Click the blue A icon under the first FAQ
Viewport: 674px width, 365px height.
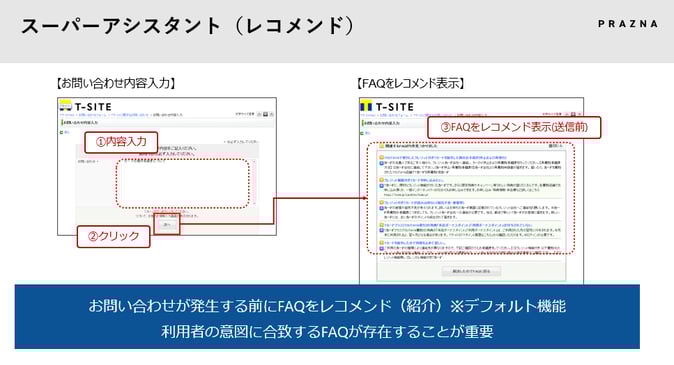381,163
